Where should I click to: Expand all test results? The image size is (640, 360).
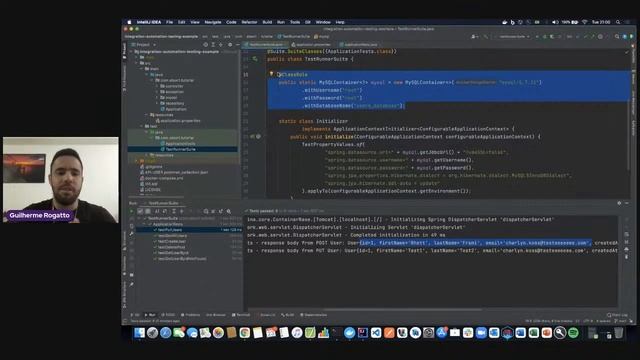click(x=174, y=211)
